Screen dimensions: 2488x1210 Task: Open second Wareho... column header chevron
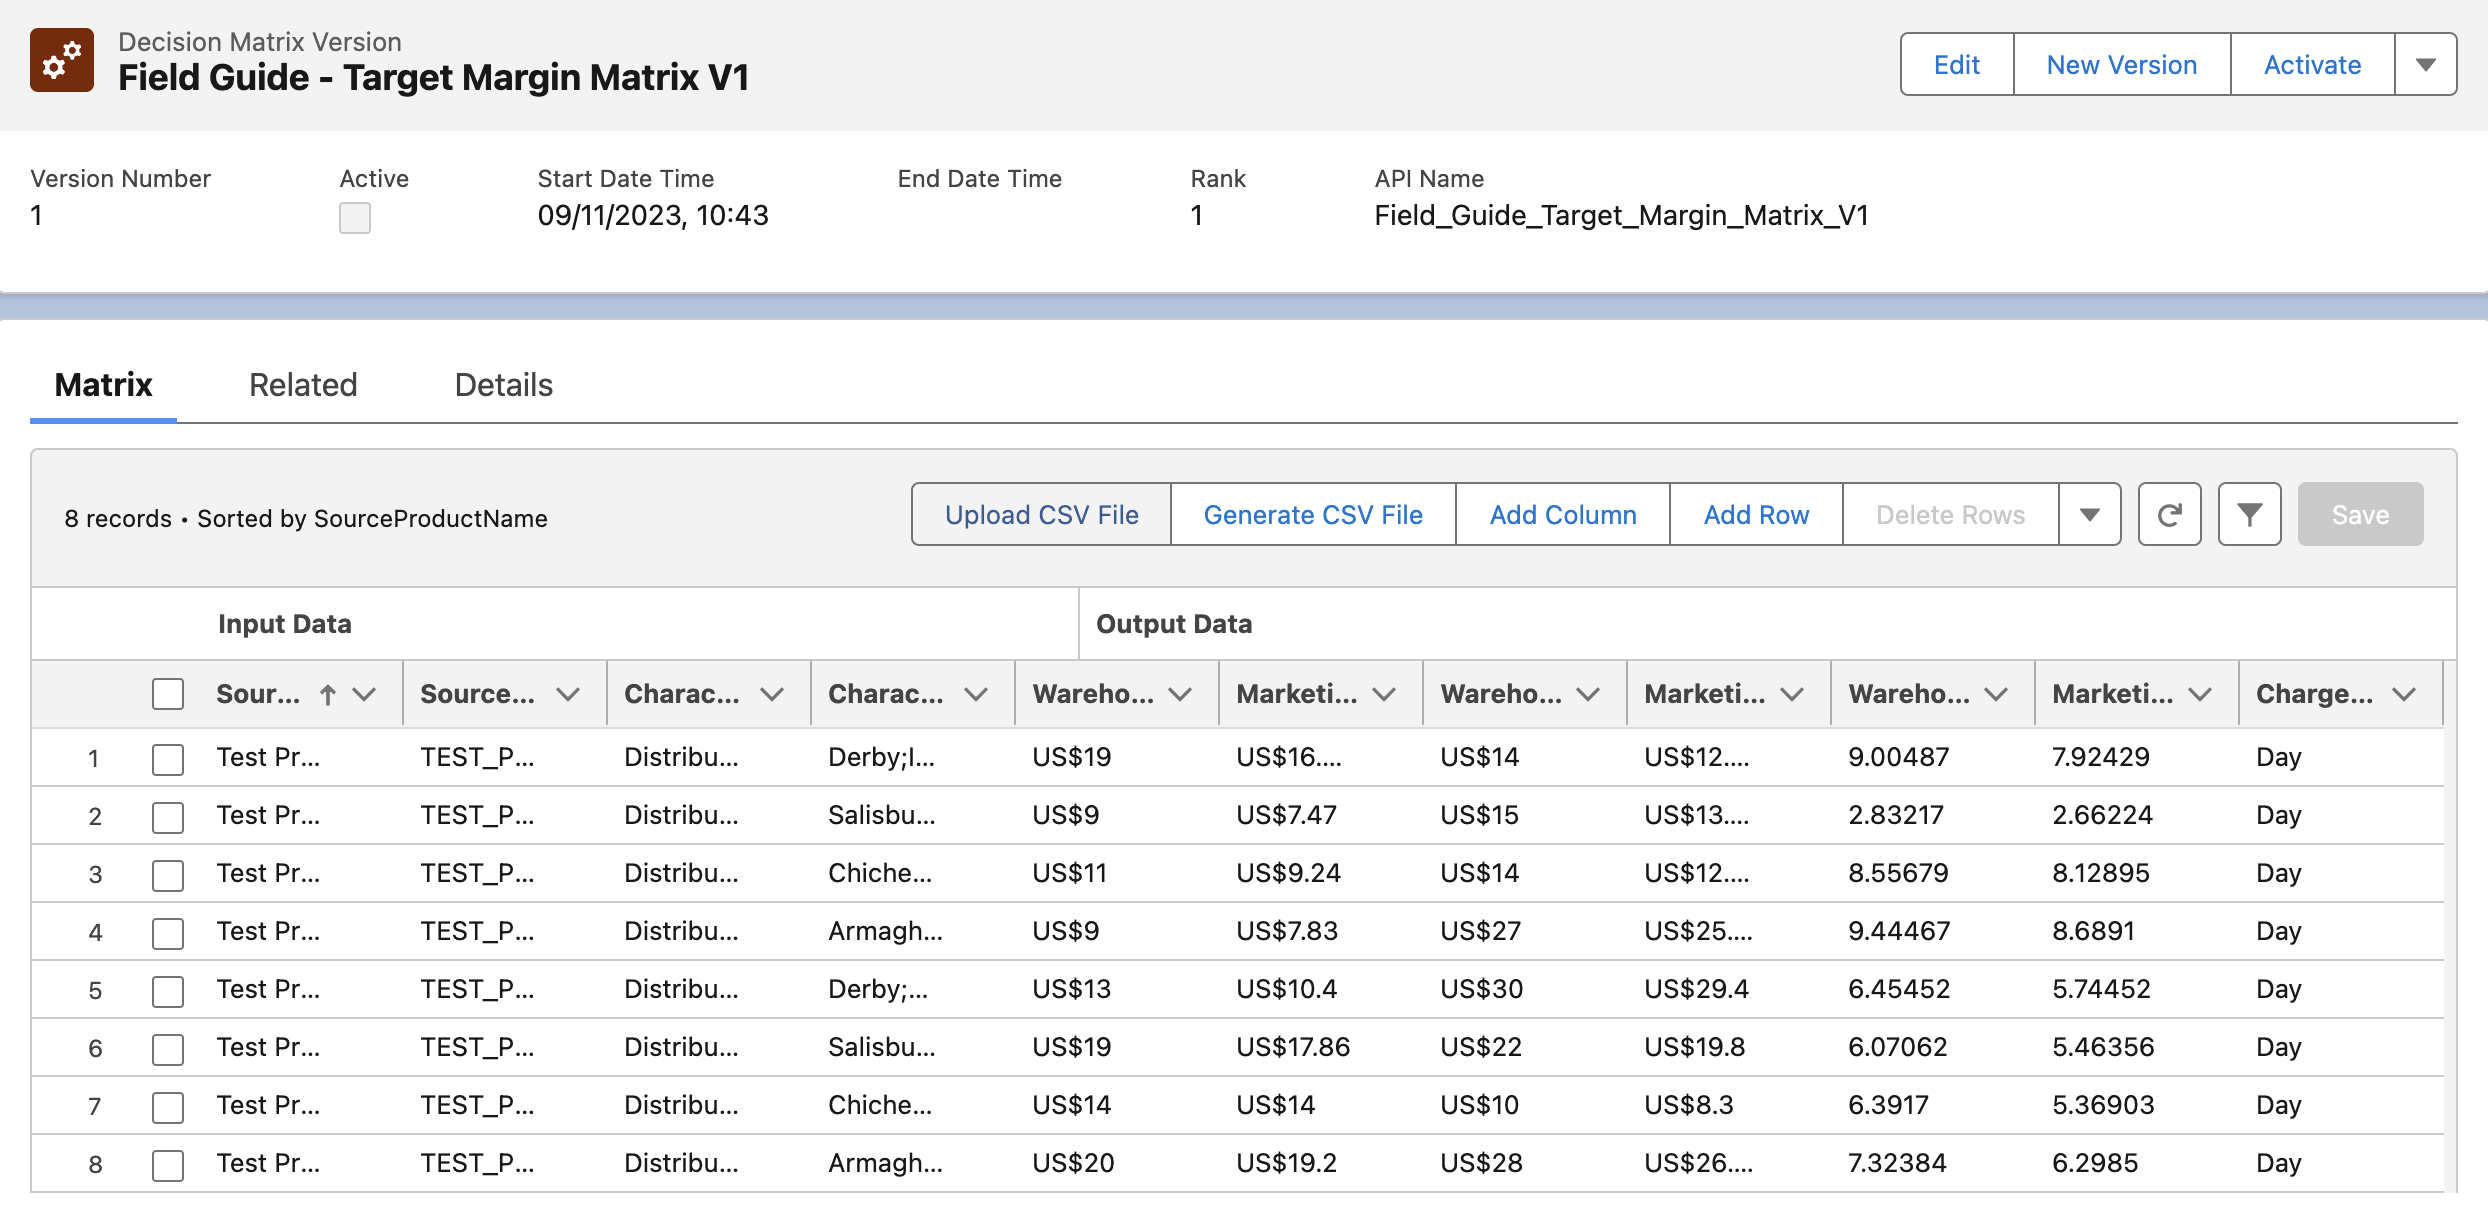1588,694
